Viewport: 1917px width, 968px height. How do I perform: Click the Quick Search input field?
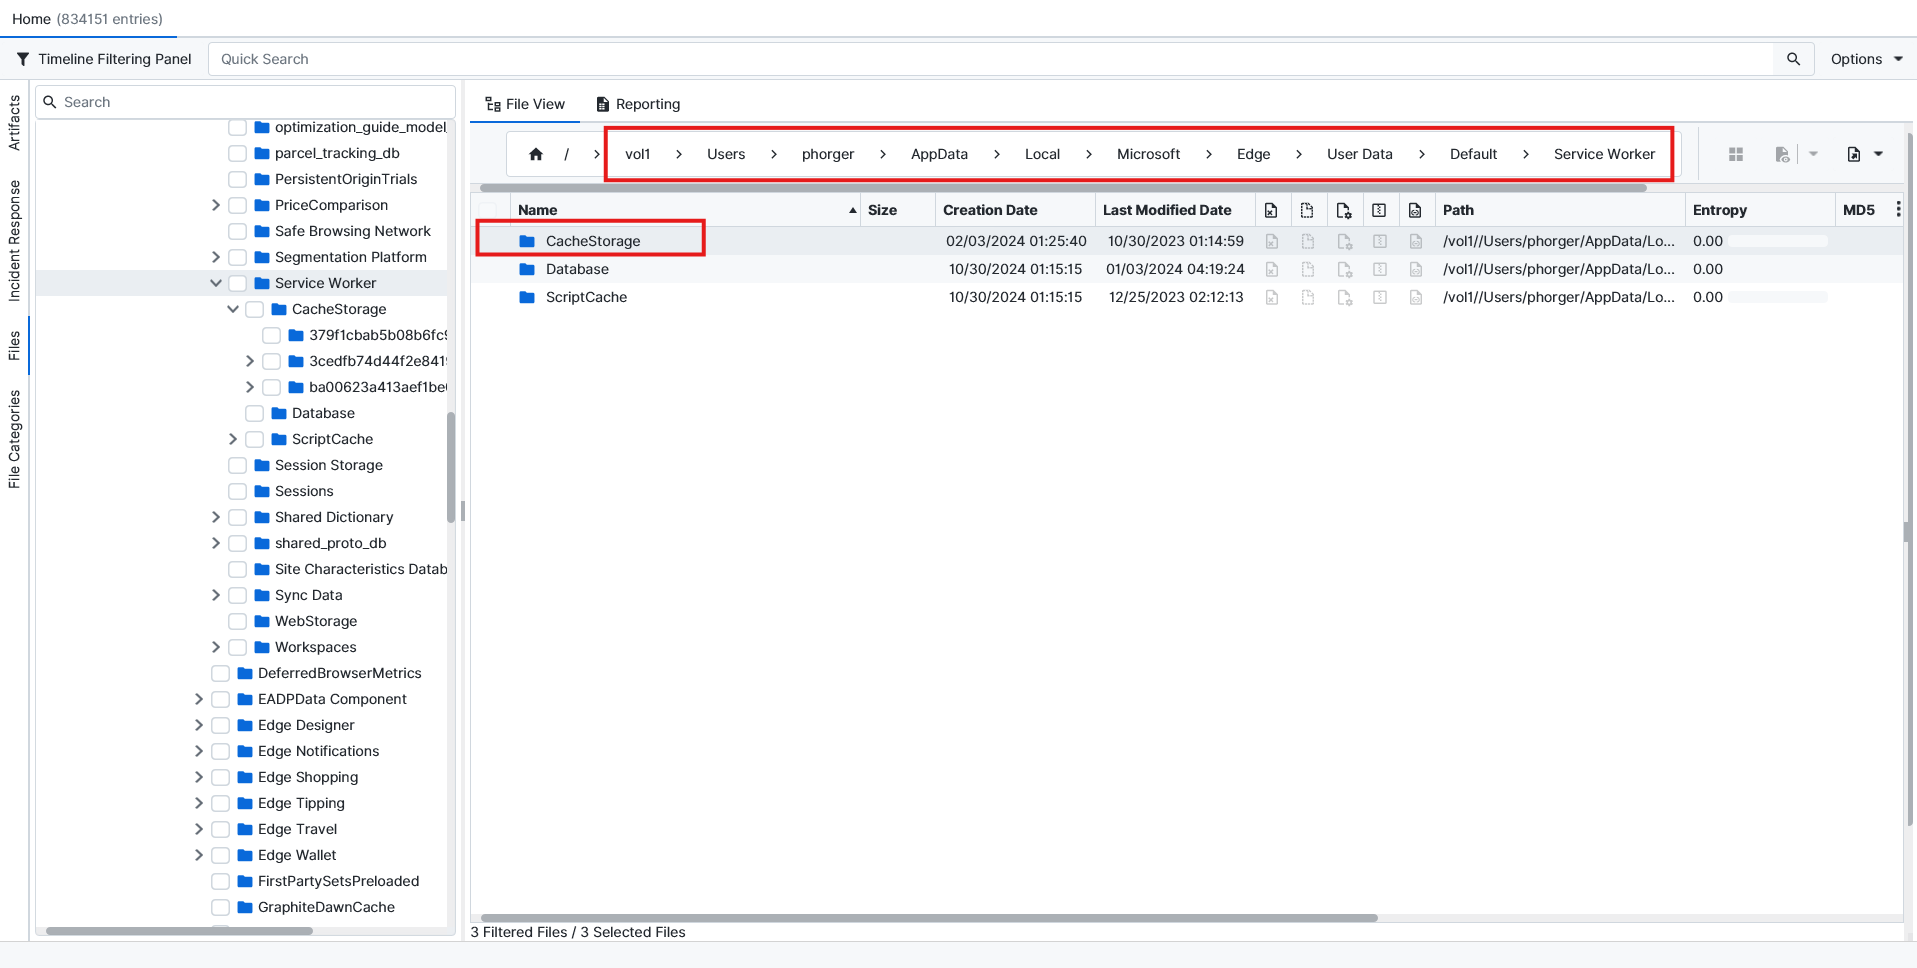click(x=990, y=59)
